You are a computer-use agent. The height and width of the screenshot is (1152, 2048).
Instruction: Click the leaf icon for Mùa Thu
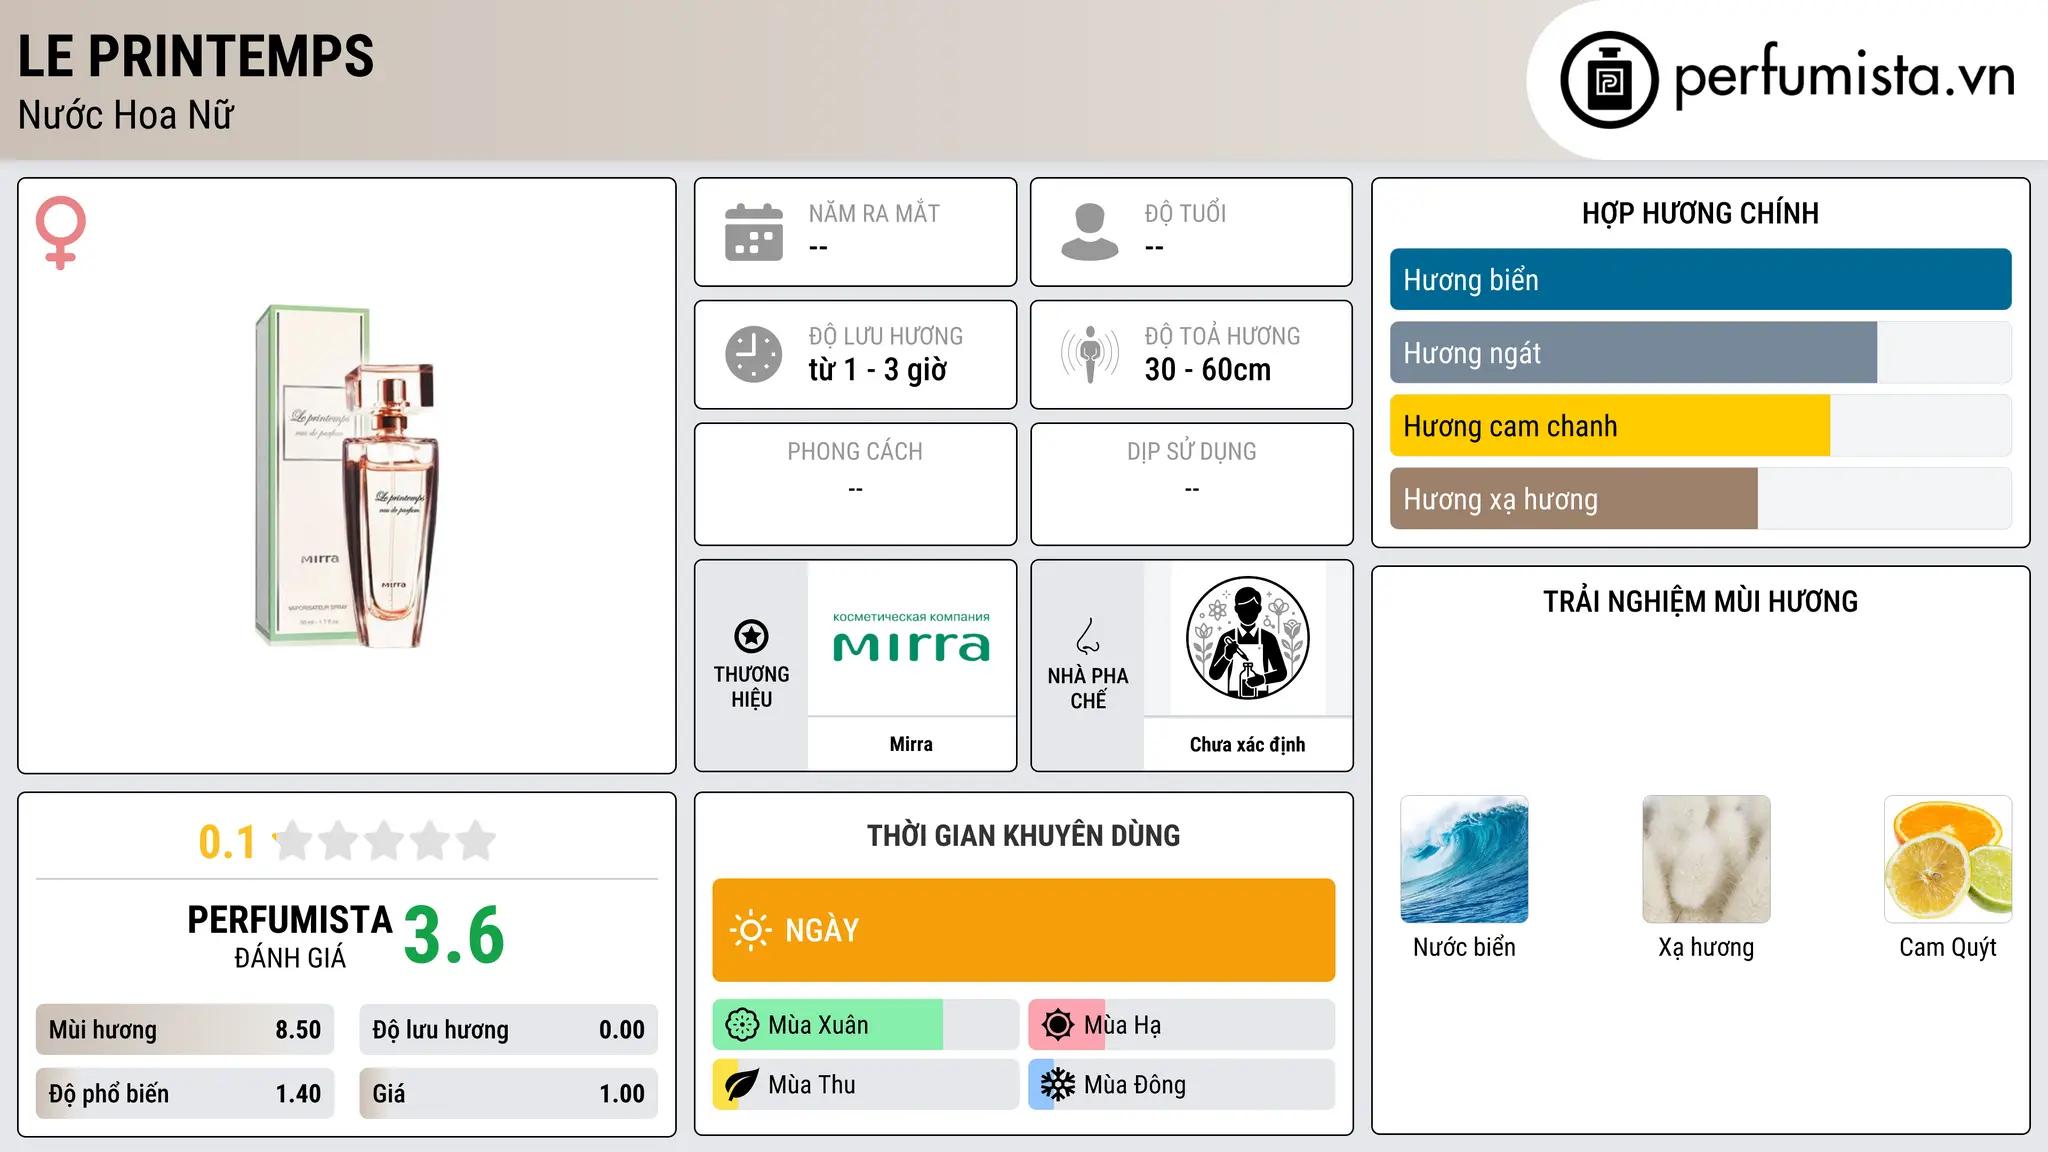click(x=742, y=1085)
